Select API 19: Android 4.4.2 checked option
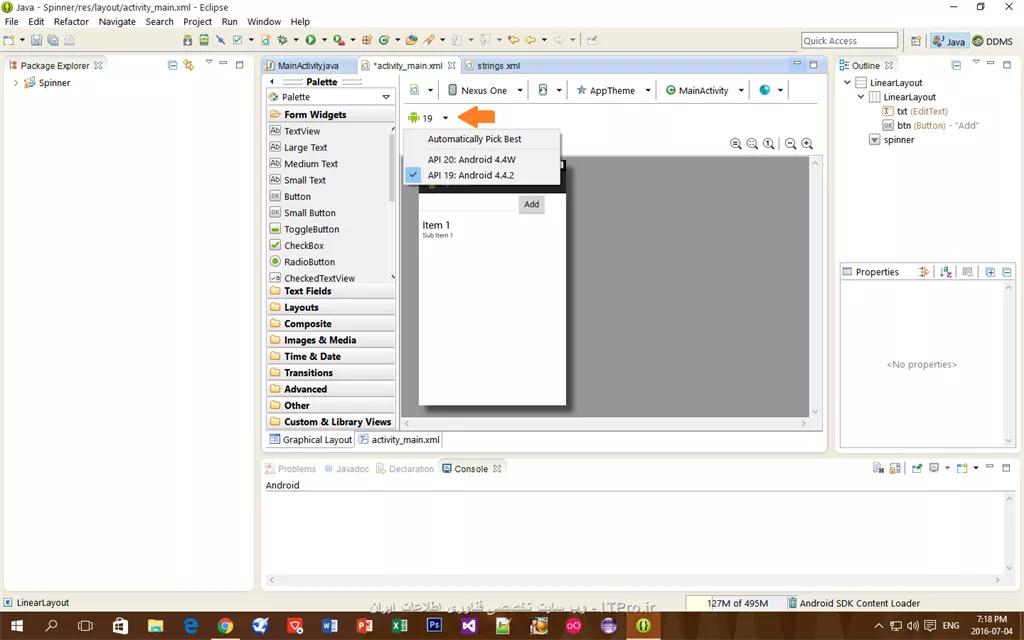 pos(482,175)
